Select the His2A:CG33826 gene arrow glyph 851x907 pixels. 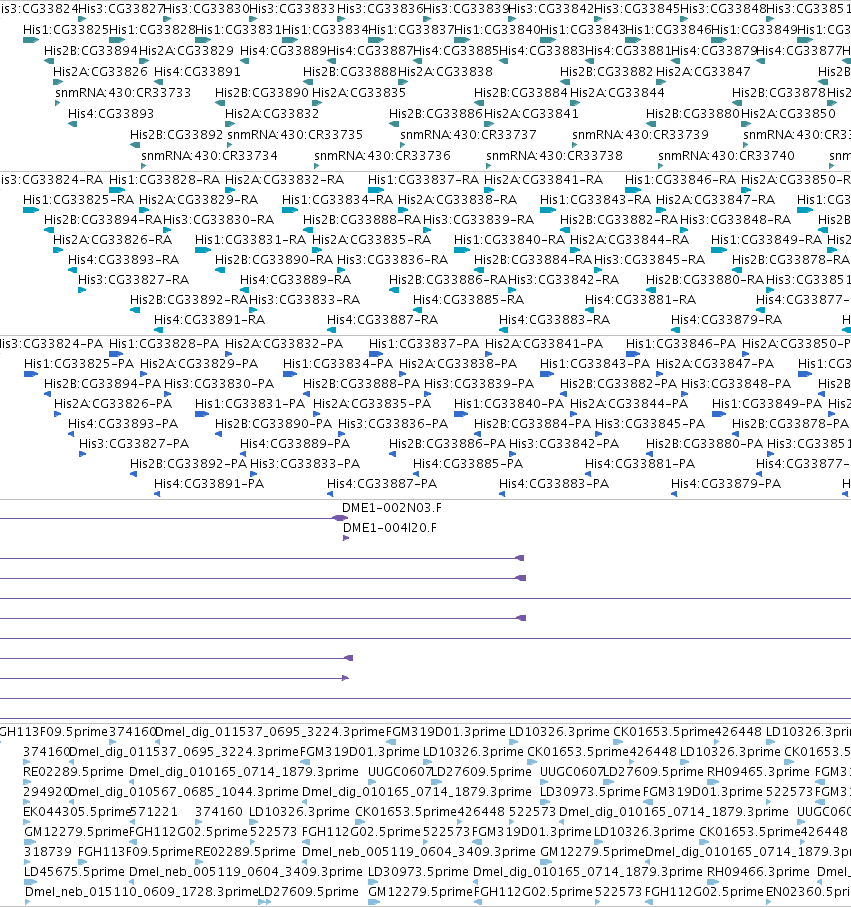pyautogui.click(x=58, y=82)
